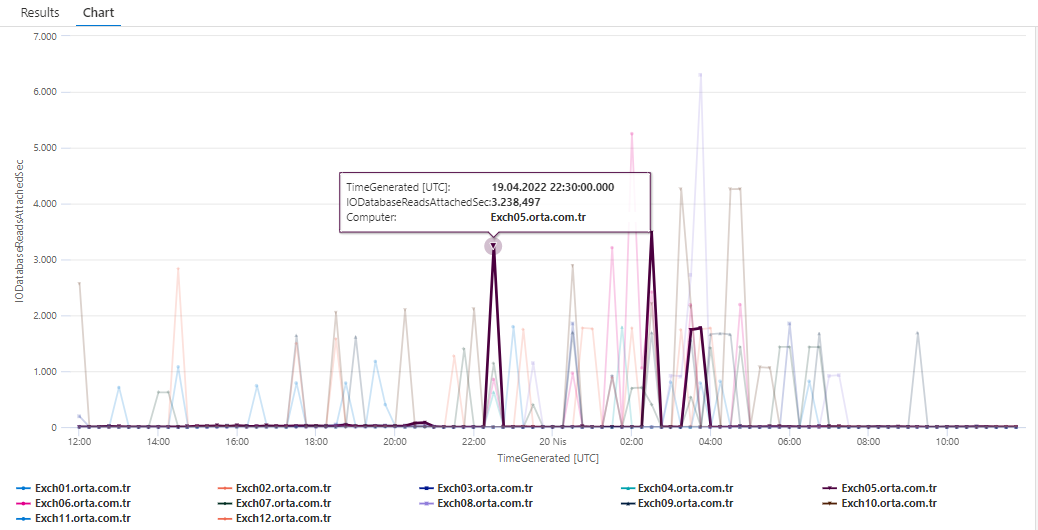This screenshot has width=1038, height=530.
Task: Toggle Exch06.orta.com.tr legend series
Action: coord(73,504)
